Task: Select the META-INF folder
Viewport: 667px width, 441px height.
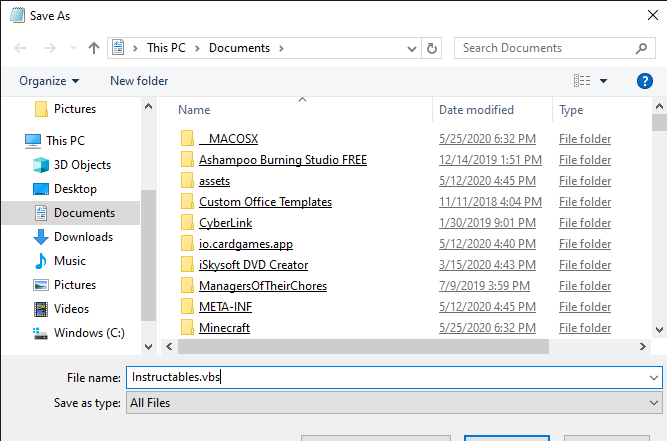Action: point(225,307)
